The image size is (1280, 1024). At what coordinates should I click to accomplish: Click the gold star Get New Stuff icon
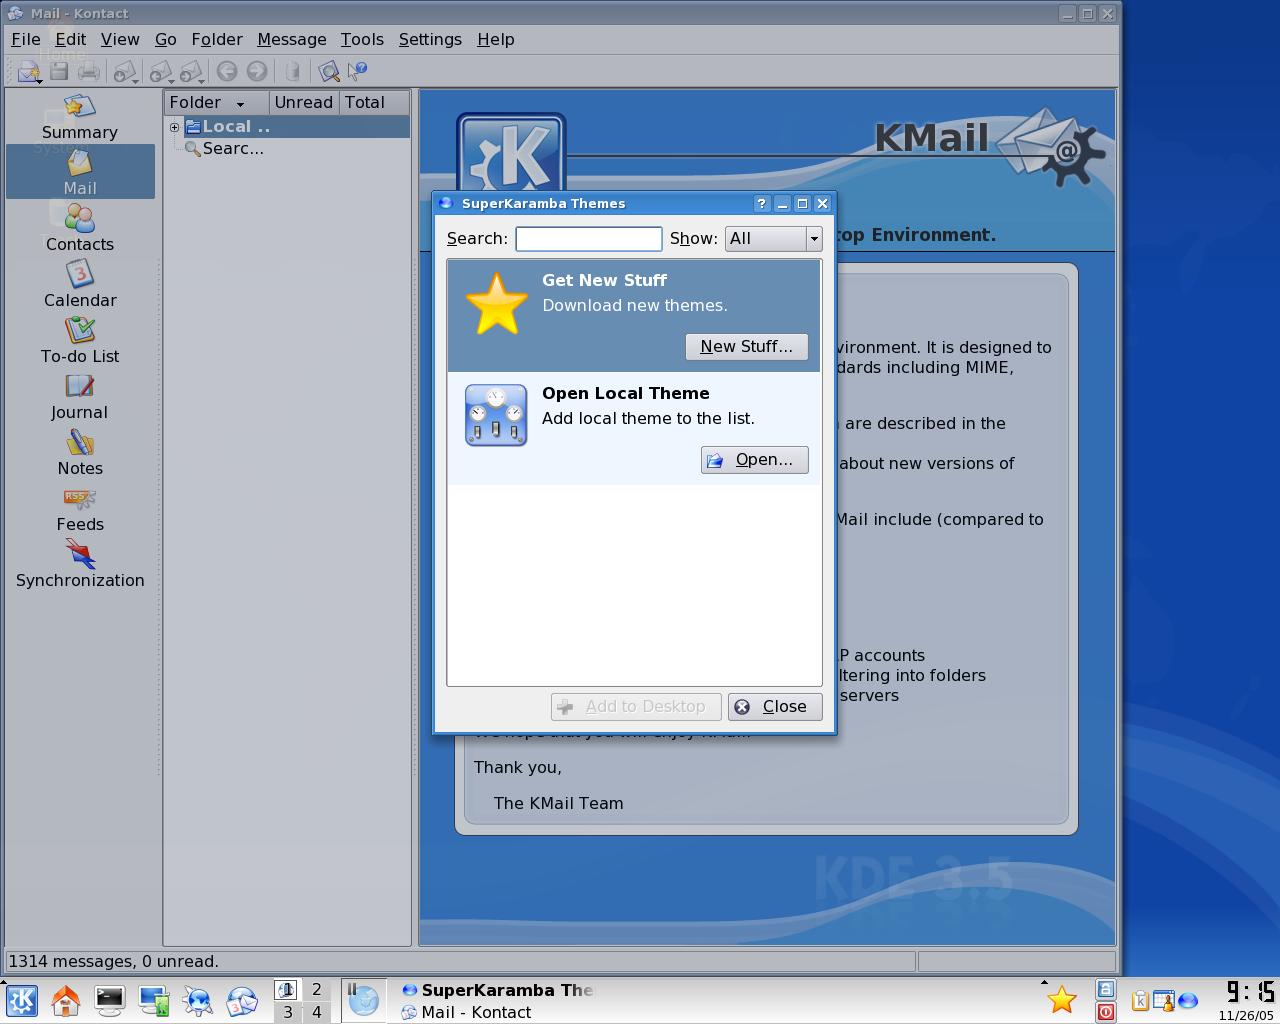(496, 304)
